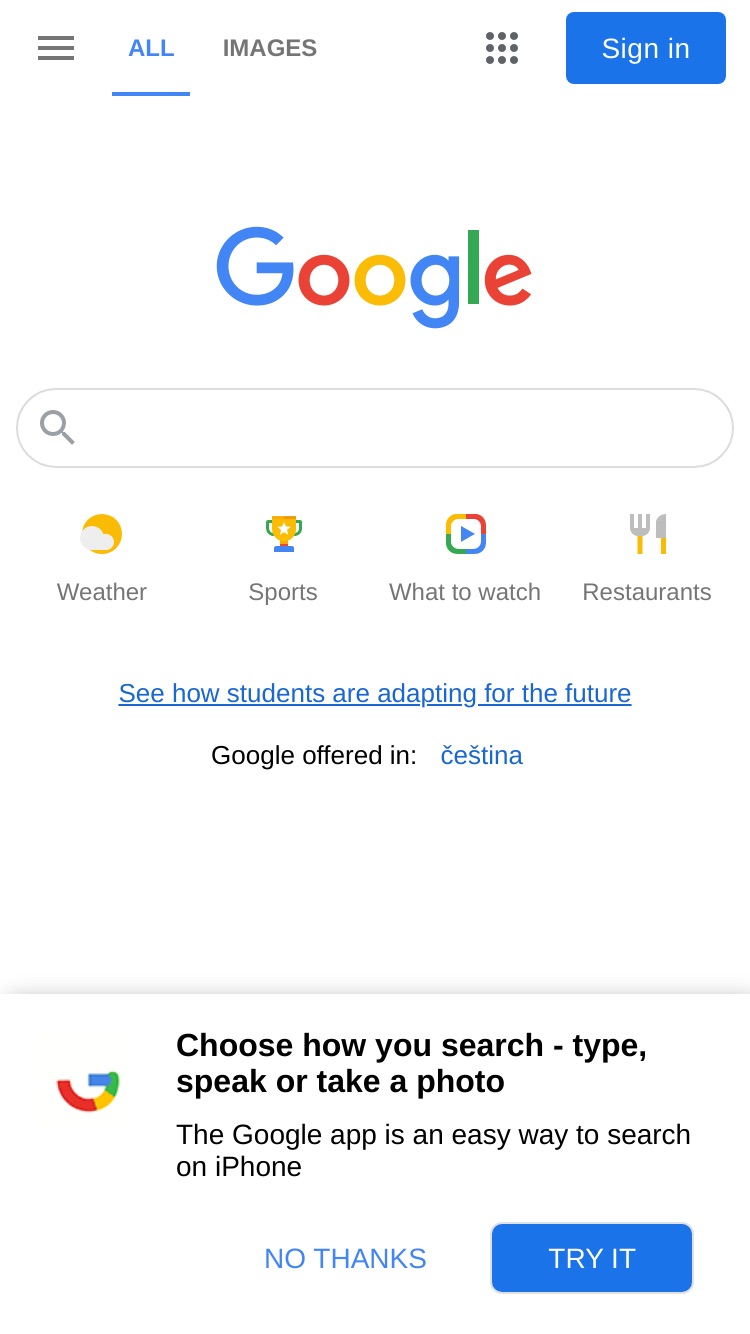Focus the Google search input field
Image resolution: width=750 pixels, height=1334 pixels.
point(375,428)
